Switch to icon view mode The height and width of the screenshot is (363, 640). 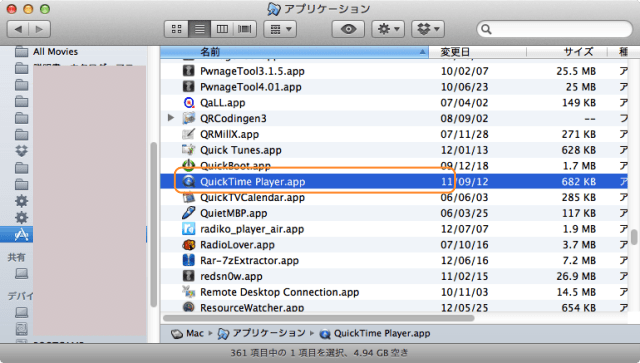click(x=176, y=29)
